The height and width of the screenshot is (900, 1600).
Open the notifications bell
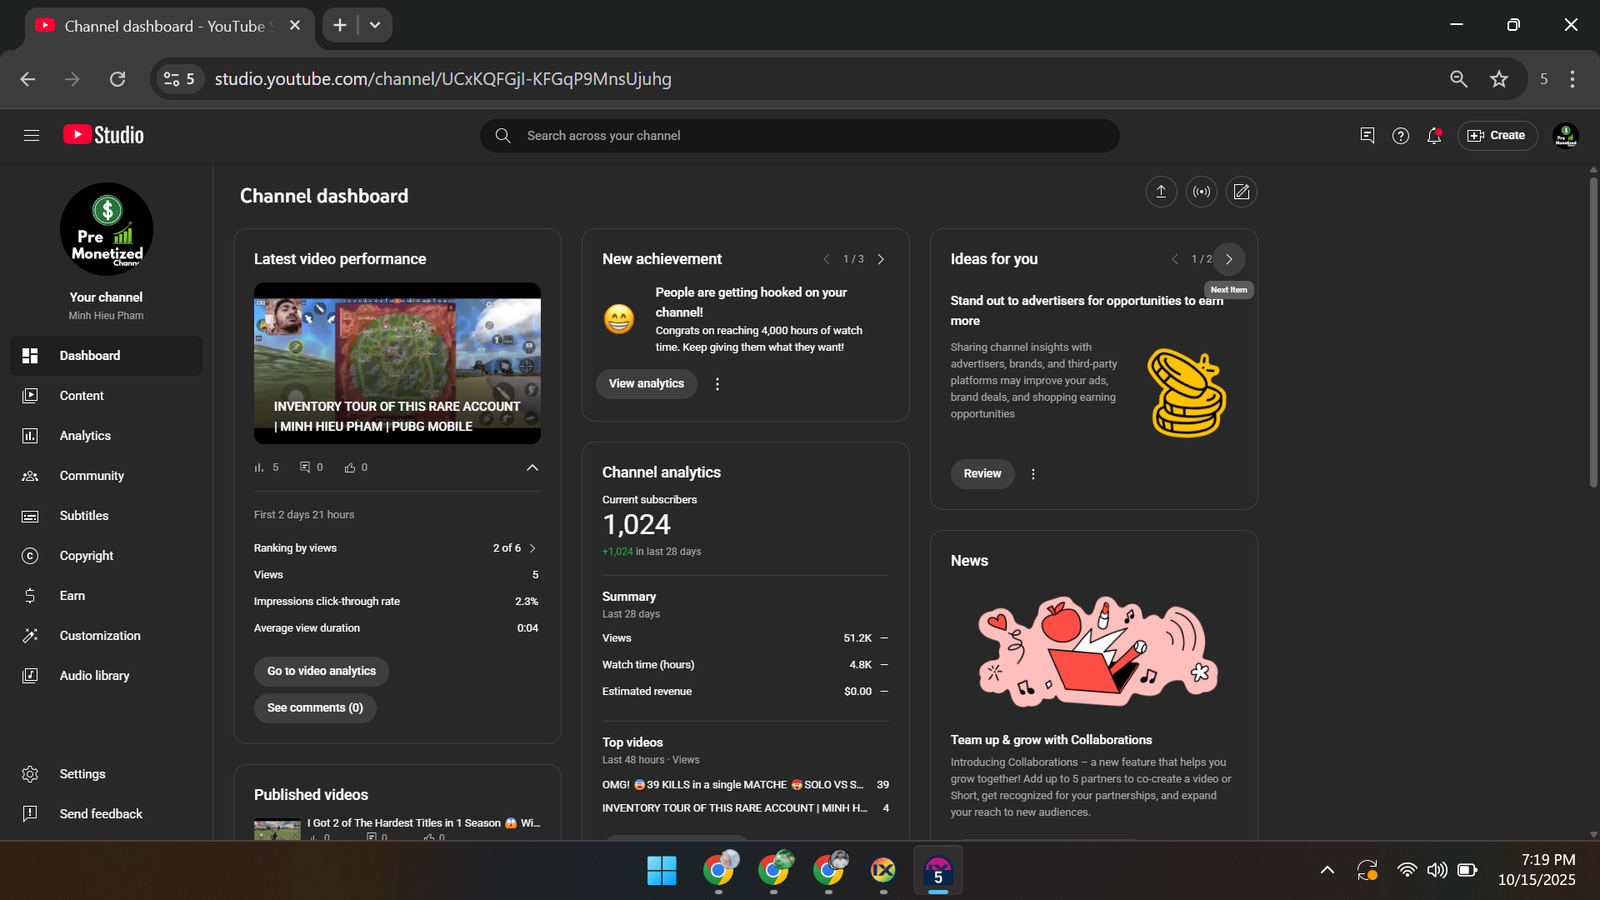click(1434, 136)
